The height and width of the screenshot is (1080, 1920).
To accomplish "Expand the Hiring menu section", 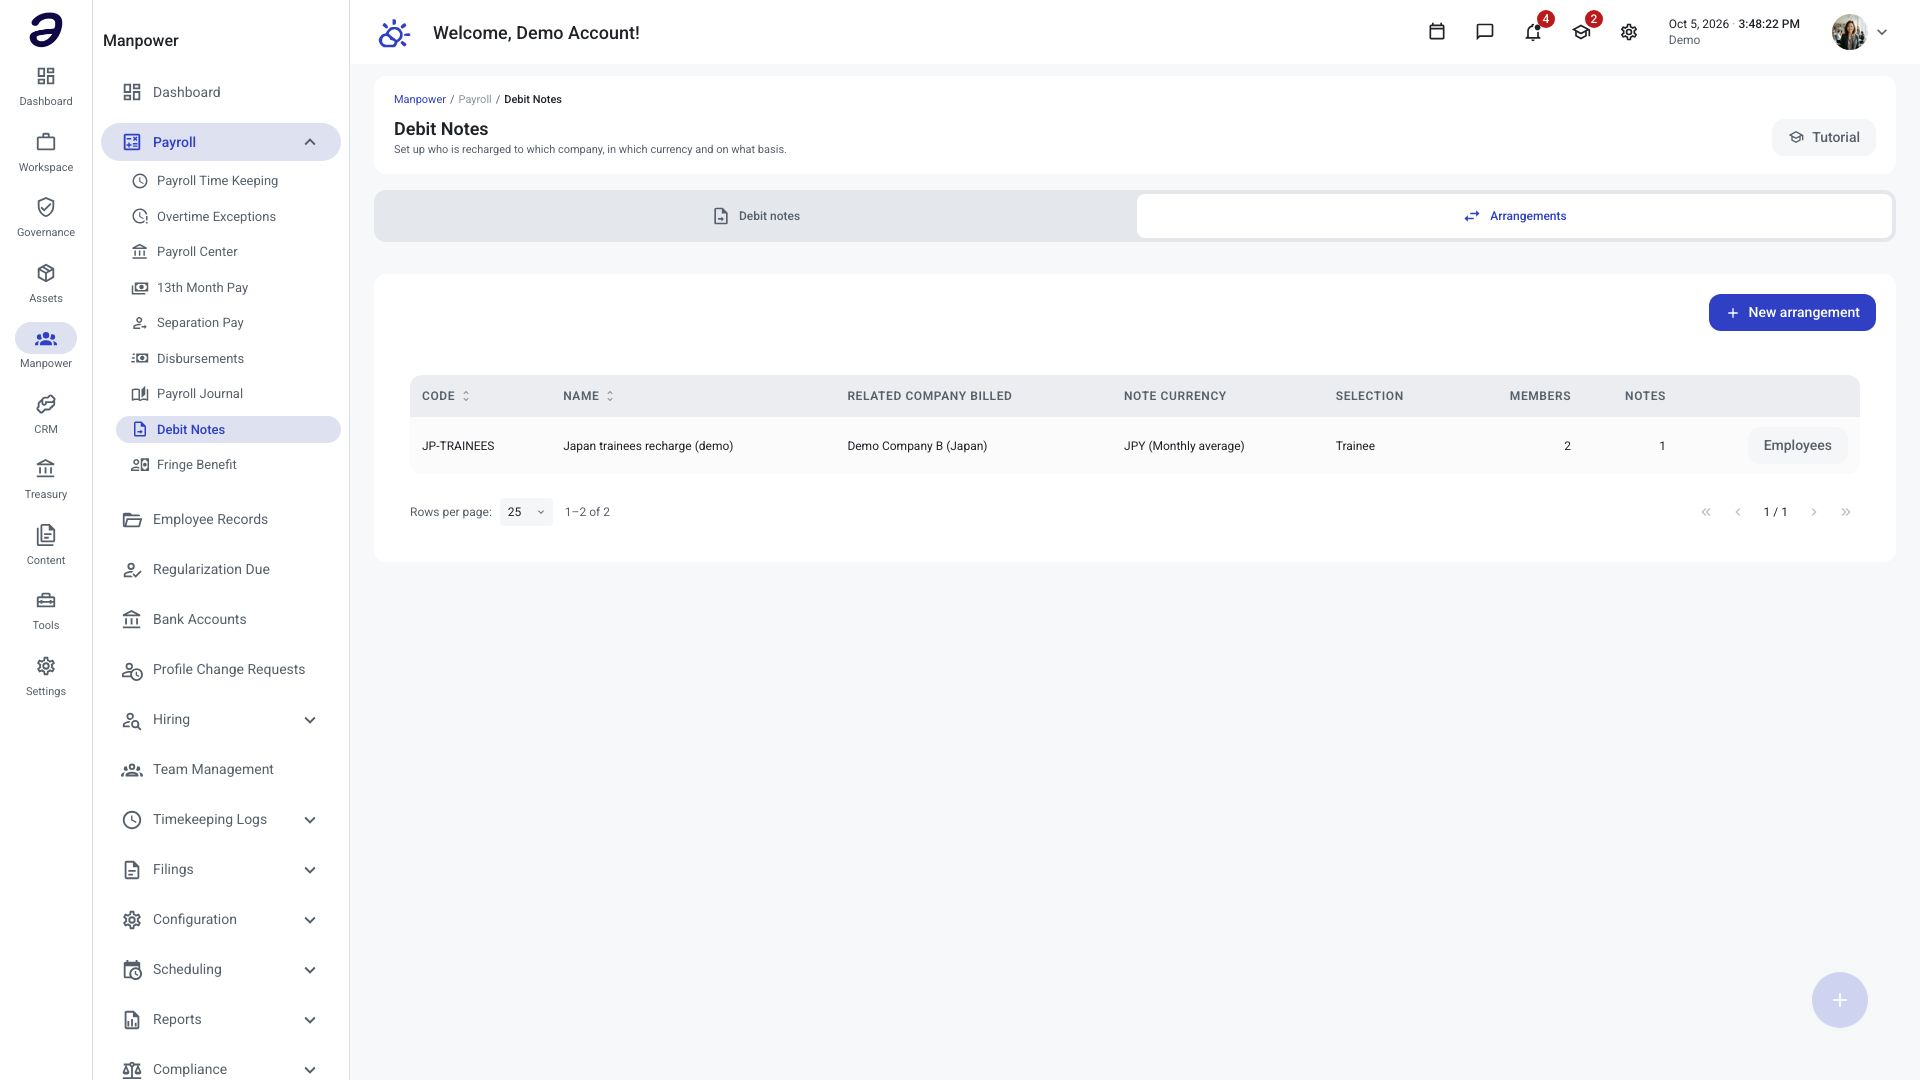I will (310, 720).
